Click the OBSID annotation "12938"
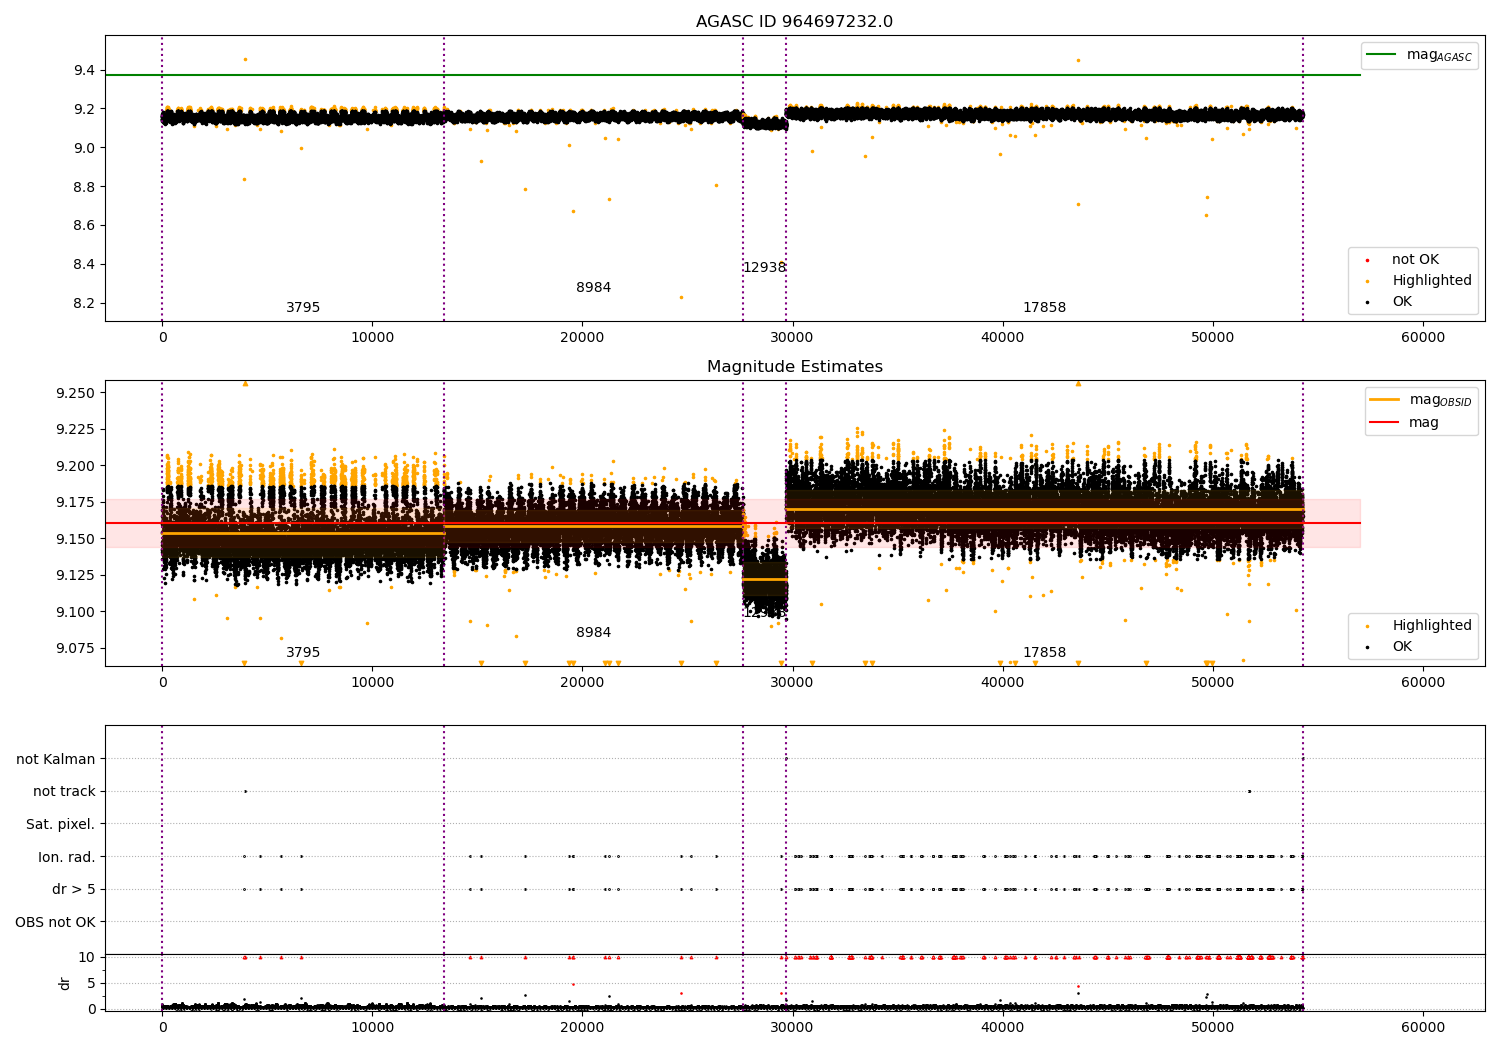This screenshot has width=1500, height=1050. 764,268
